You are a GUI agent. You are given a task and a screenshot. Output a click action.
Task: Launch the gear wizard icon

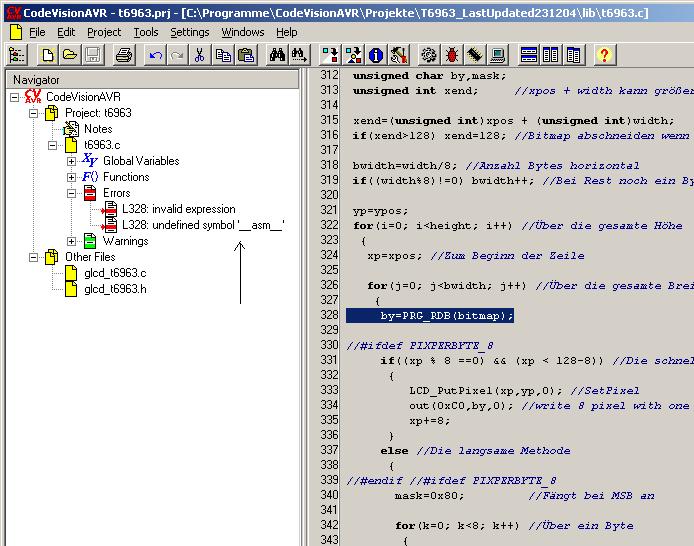[429, 55]
